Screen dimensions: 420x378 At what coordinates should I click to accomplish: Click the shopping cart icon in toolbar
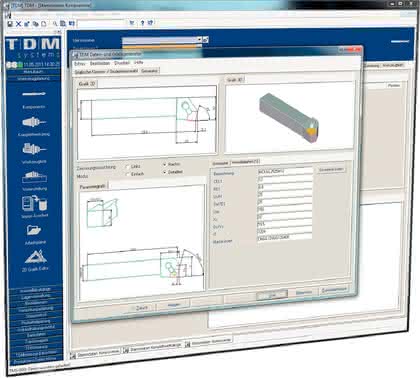click(x=132, y=23)
